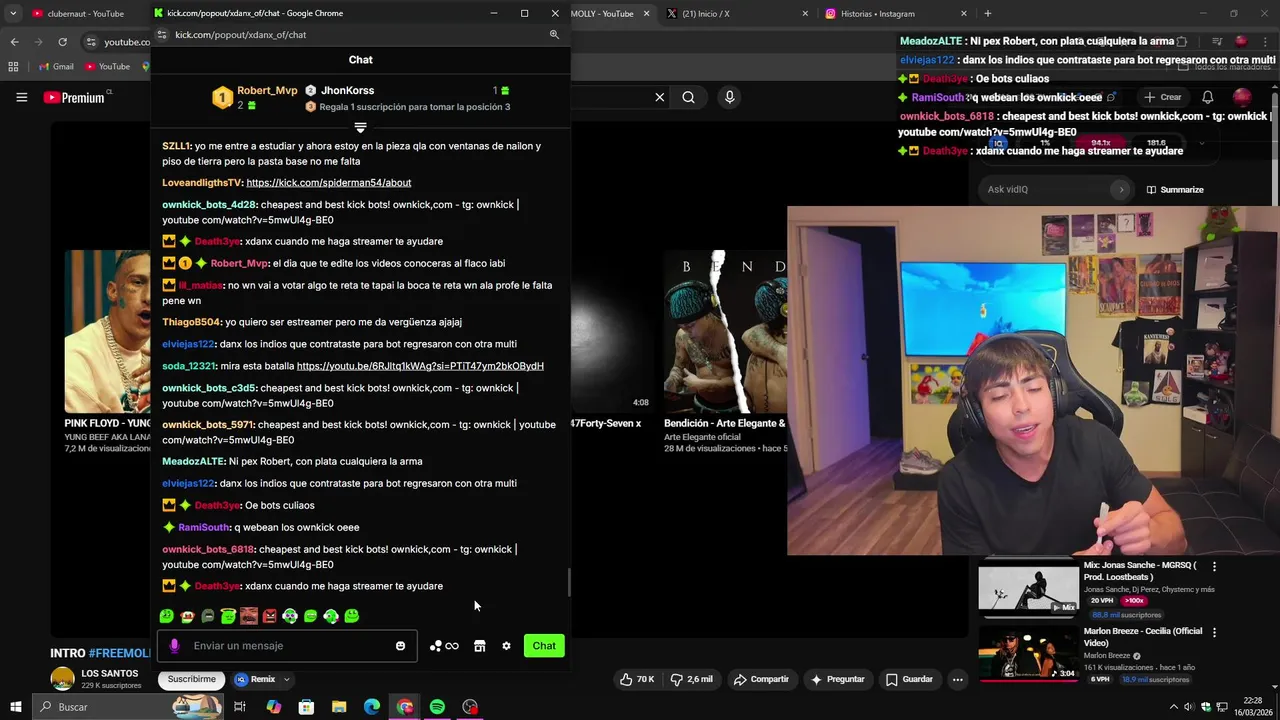Go back in the main Chrome window
The height and width of the screenshot is (720, 1280).
pos(14,42)
